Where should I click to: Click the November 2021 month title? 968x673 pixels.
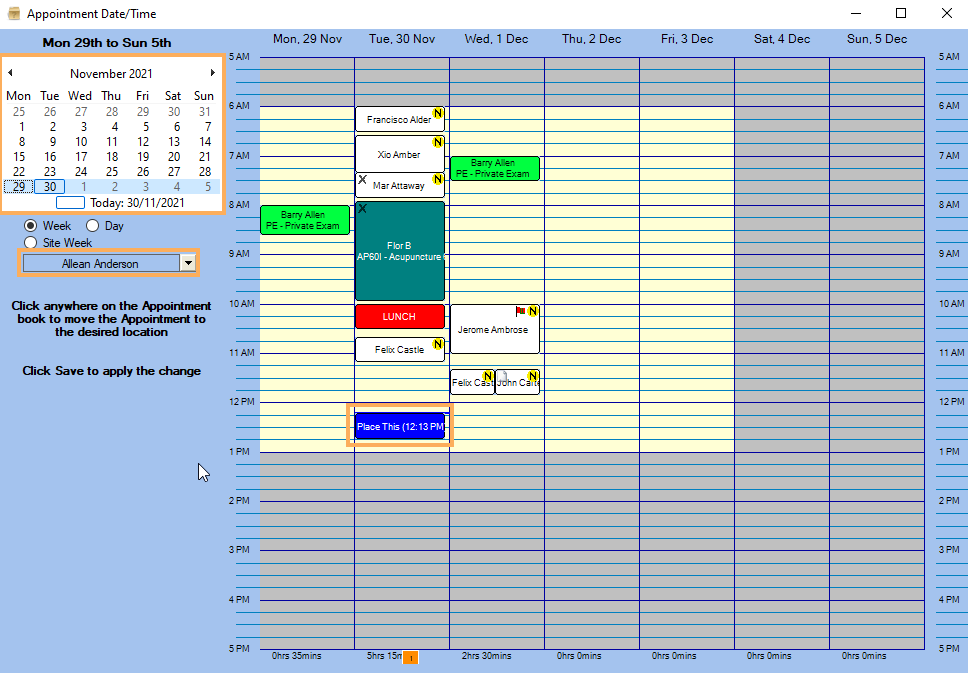(x=111, y=73)
